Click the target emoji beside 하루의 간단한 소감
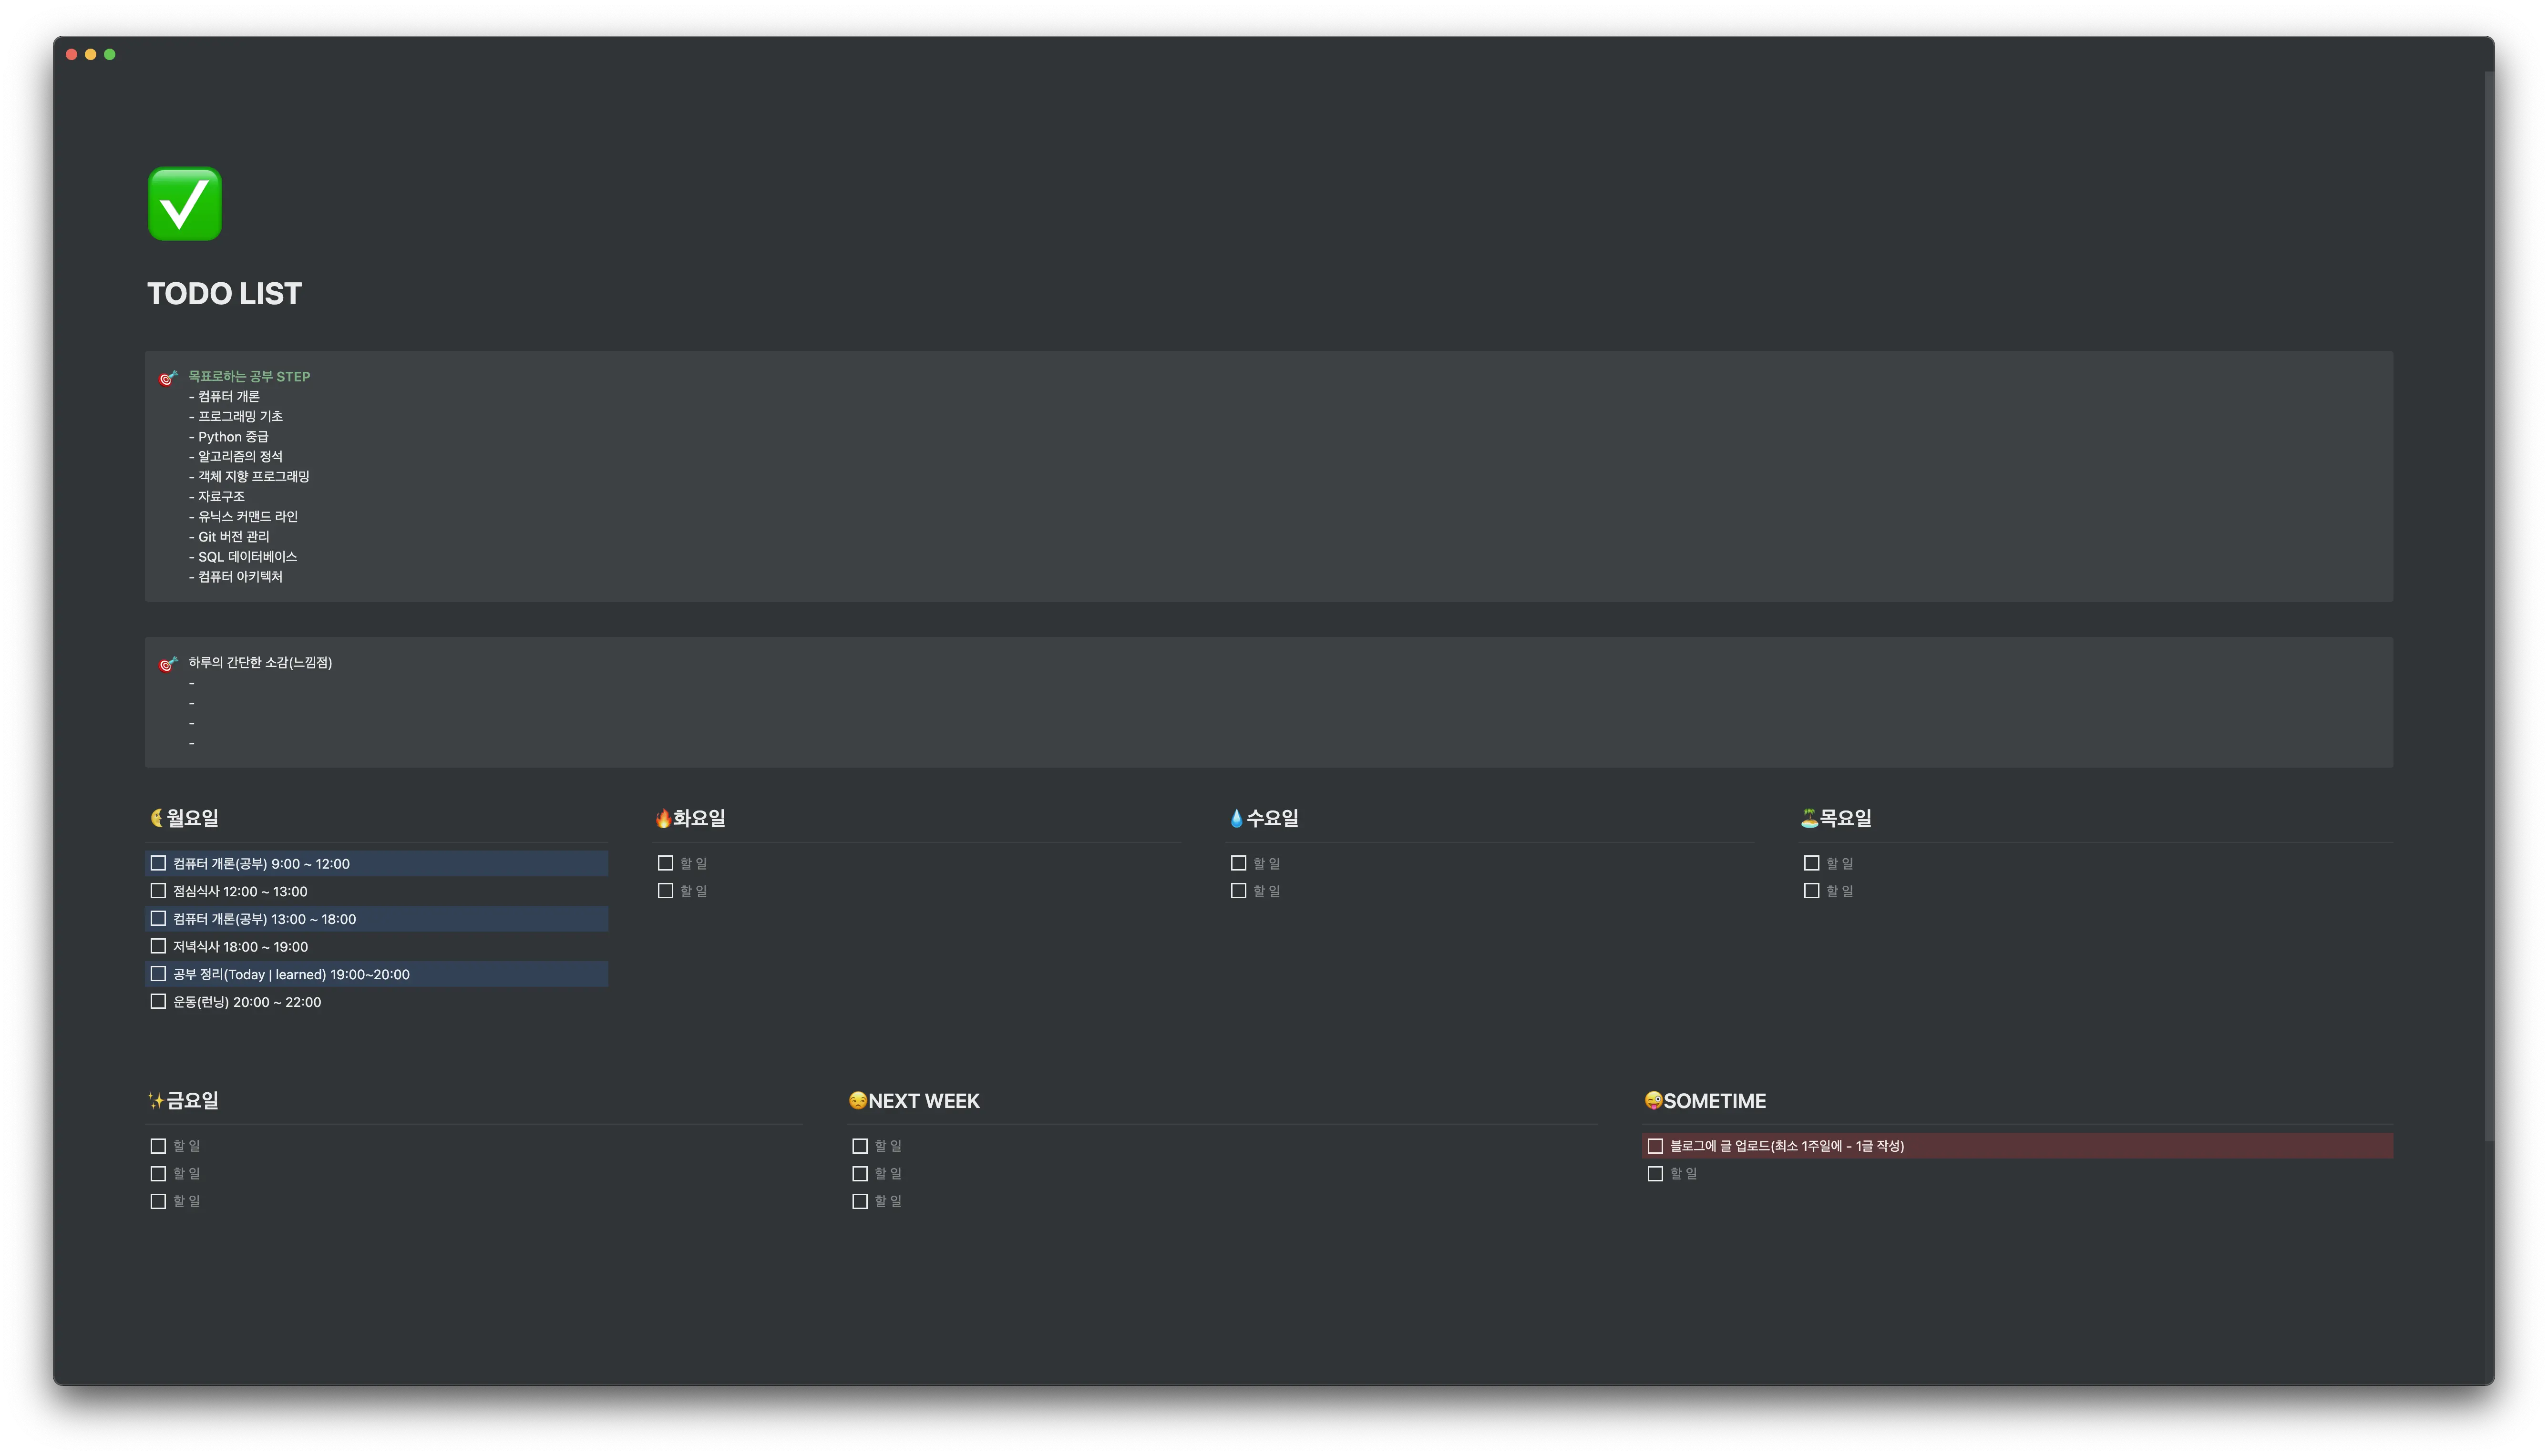Viewport: 2548px width, 1456px height. coord(168,664)
